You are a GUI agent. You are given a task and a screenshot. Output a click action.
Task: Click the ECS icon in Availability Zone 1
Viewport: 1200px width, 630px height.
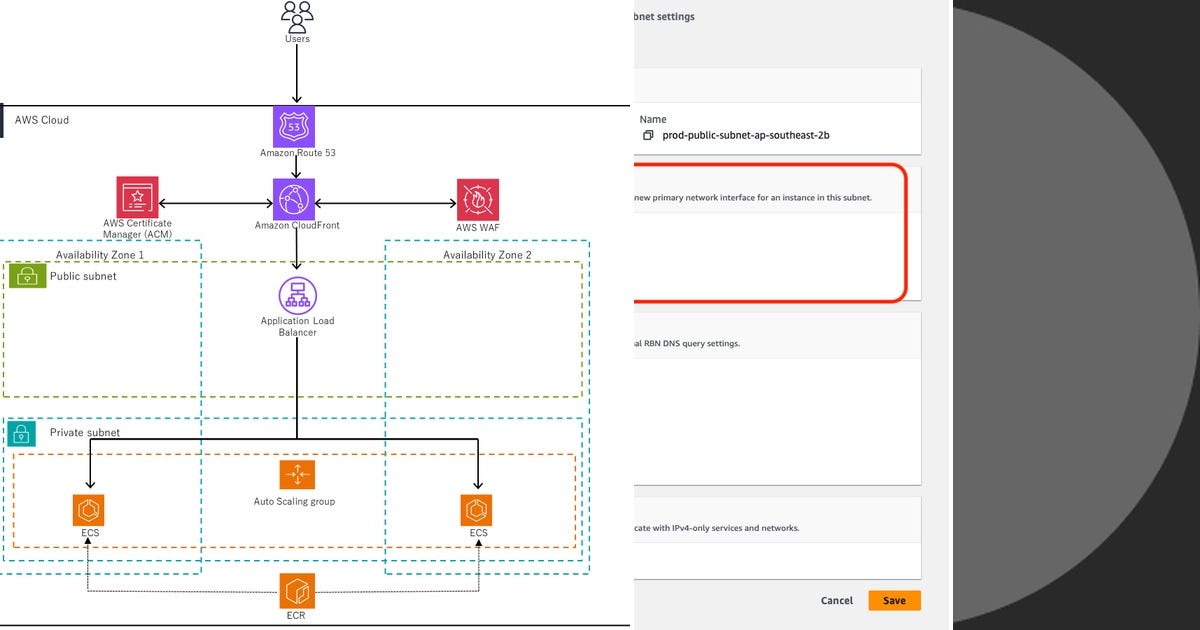pos(89,510)
